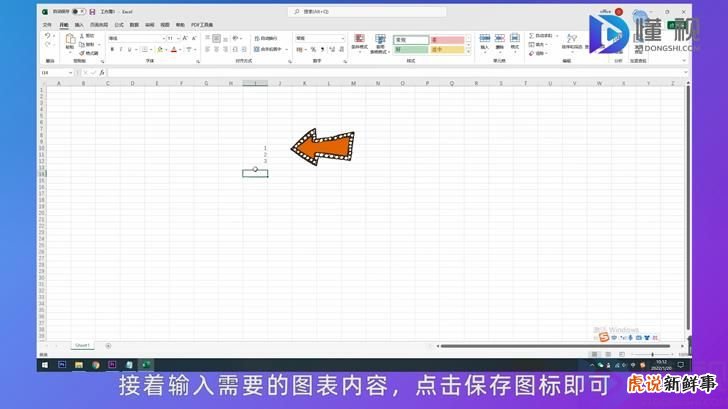Click the Paste clipboard icon
728x409 pixels.
[70, 39]
